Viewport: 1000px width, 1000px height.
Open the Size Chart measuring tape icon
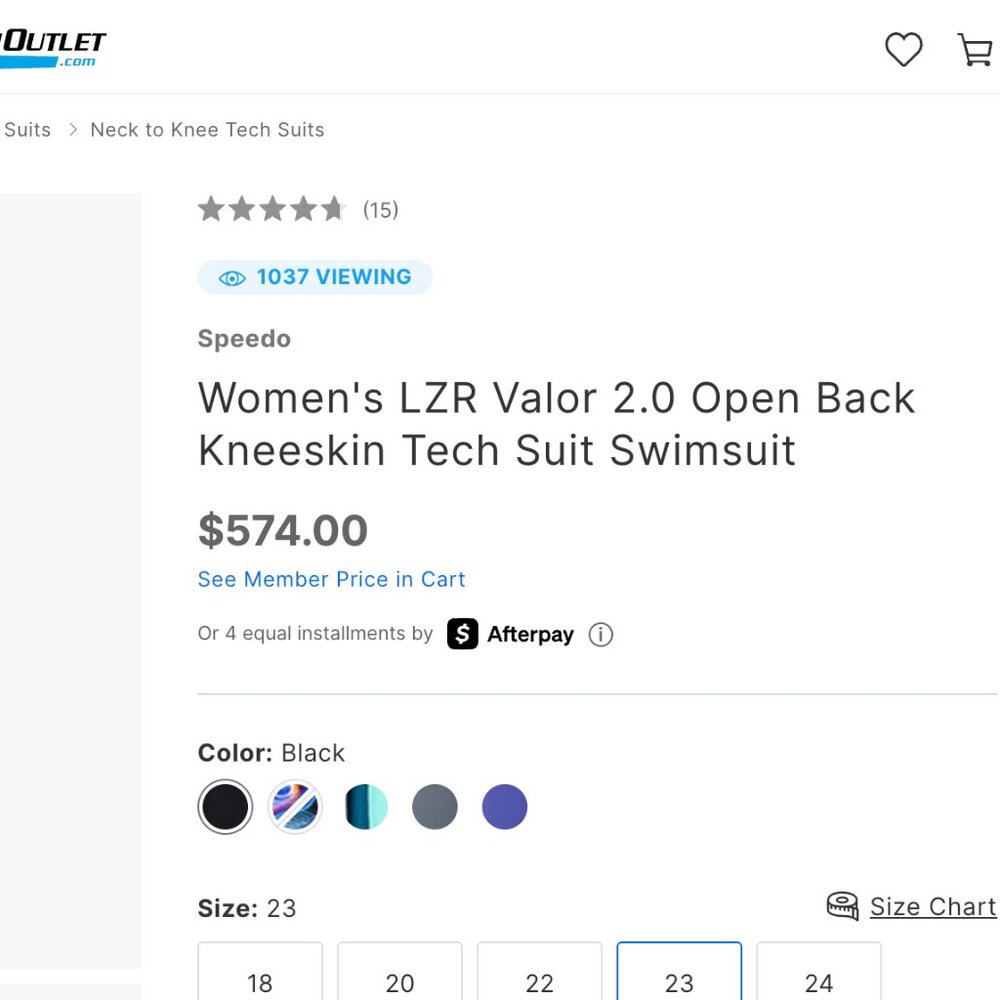tap(842, 906)
